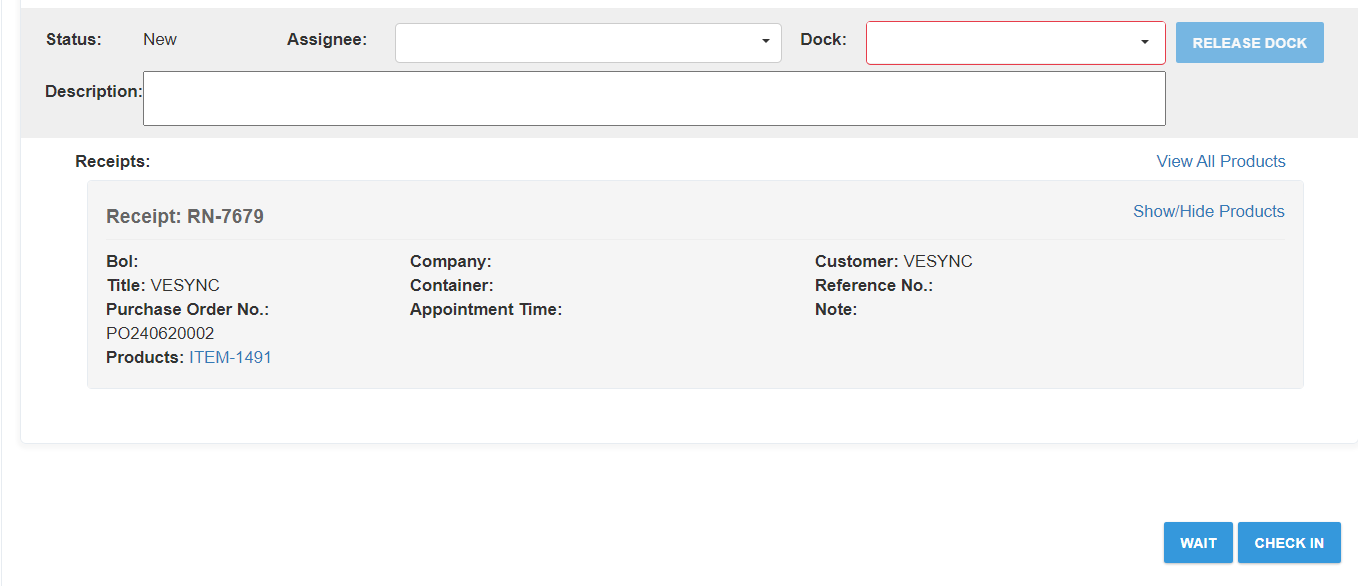Click the Title VESYNC value
Viewport: 1358px width, 586px height.
(x=185, y=285)
